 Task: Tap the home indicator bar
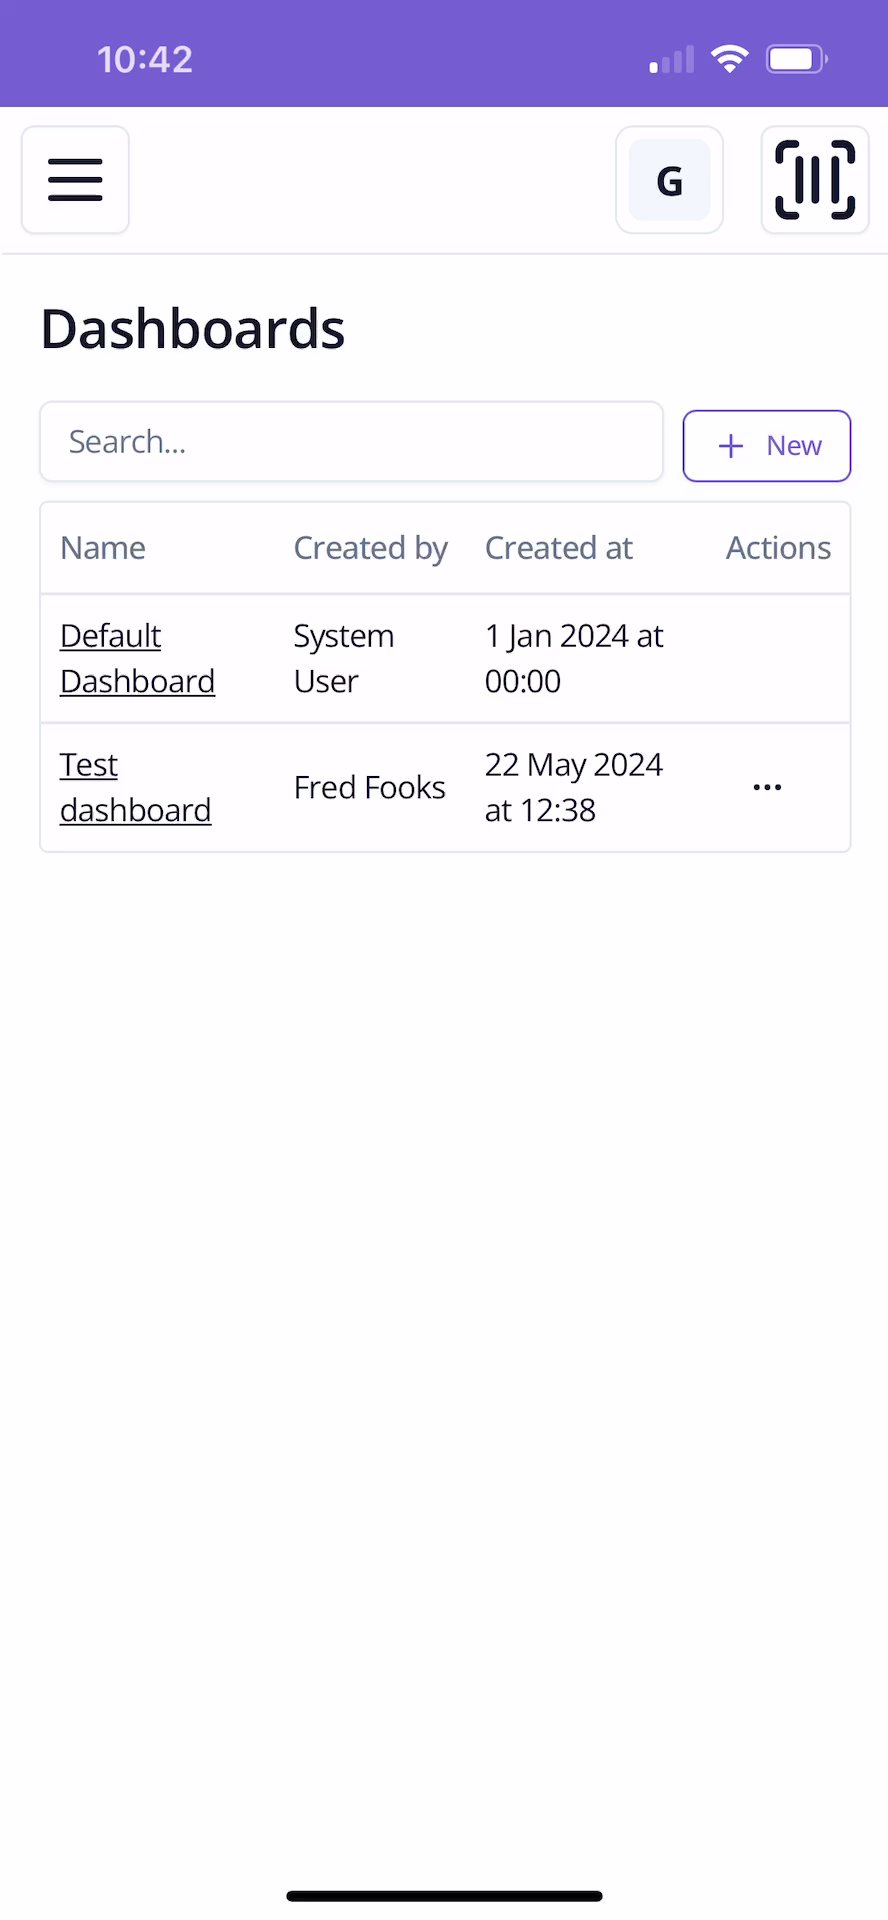[444, 1896]
